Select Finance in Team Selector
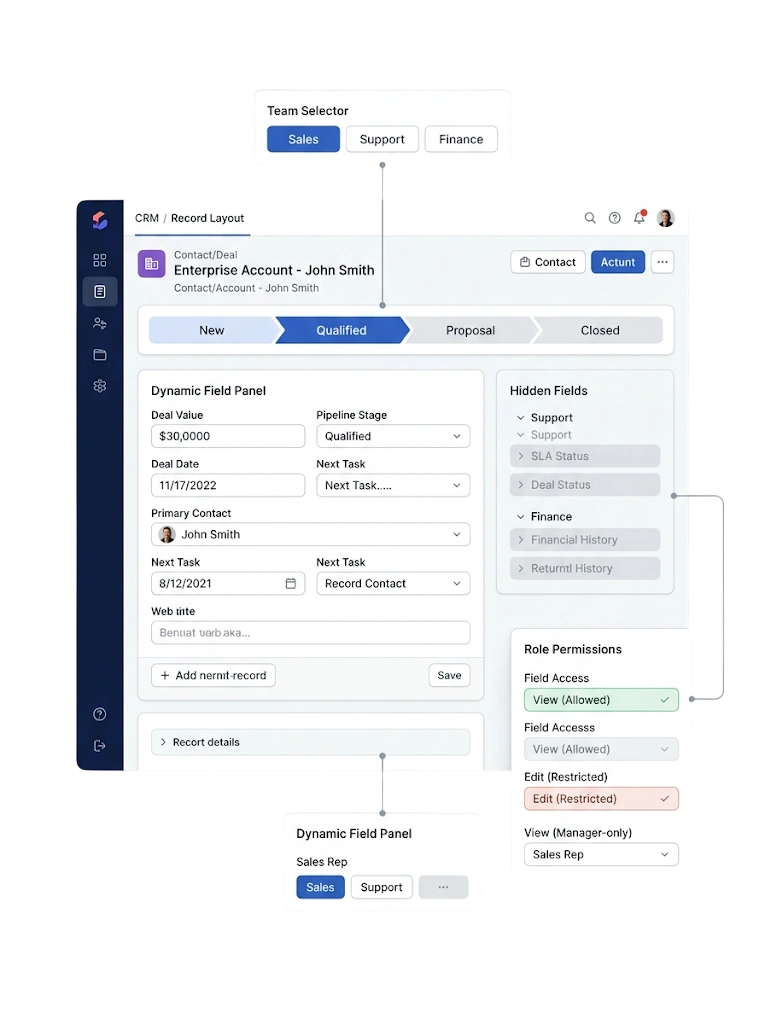765x1024 pixels. point(461,139)
